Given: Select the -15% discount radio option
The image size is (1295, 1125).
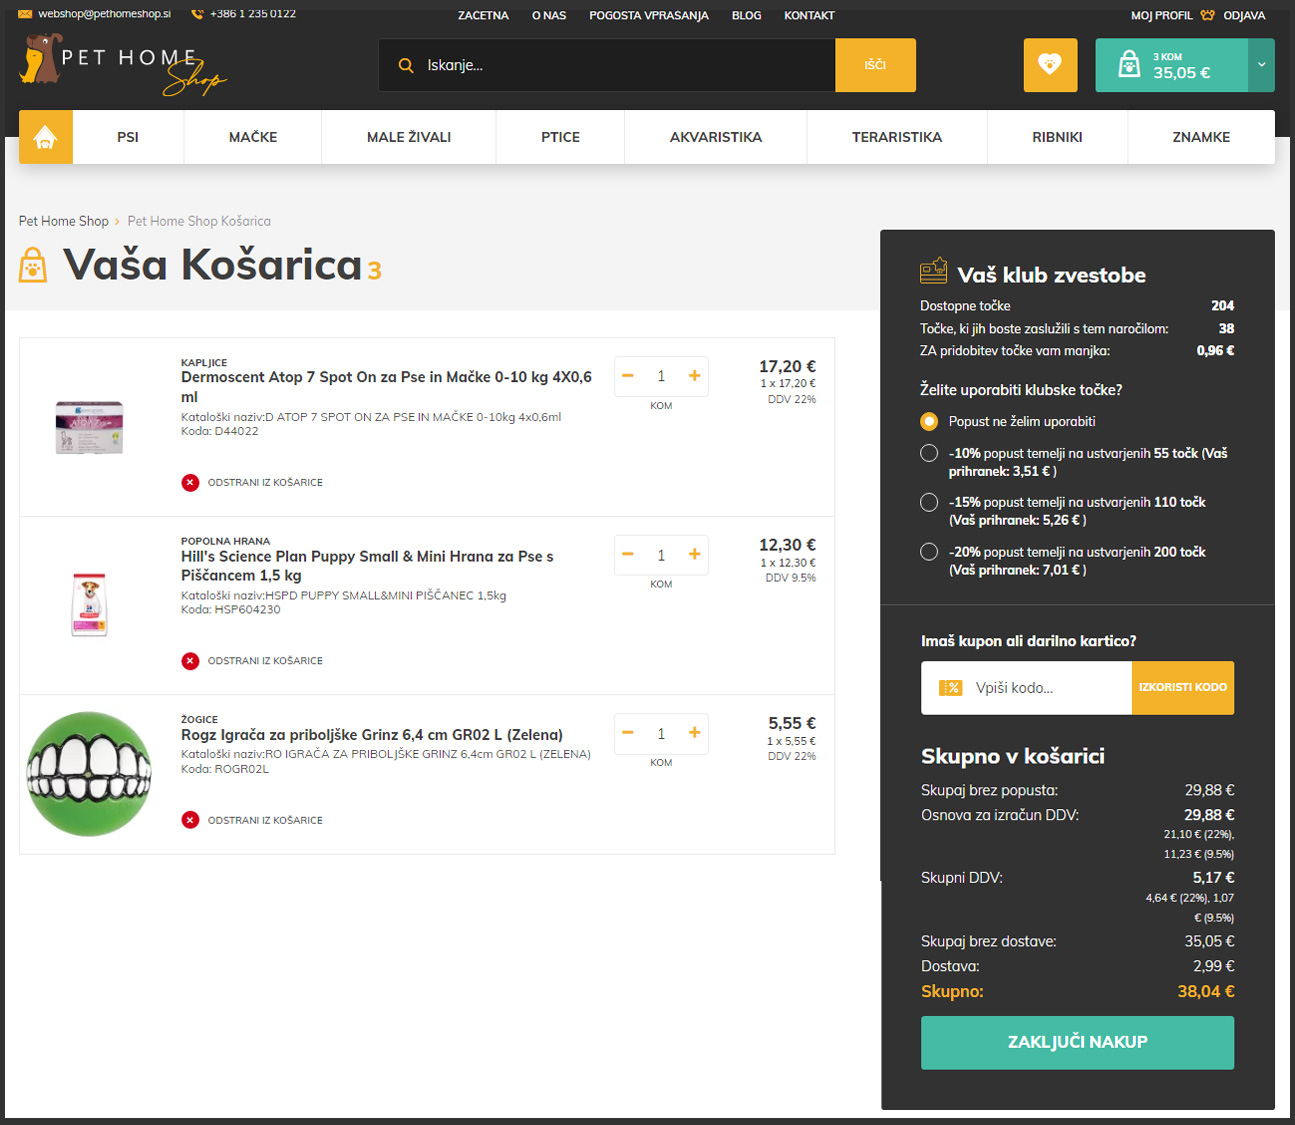Looking at the screenshot, I should [x=929, y=502].
